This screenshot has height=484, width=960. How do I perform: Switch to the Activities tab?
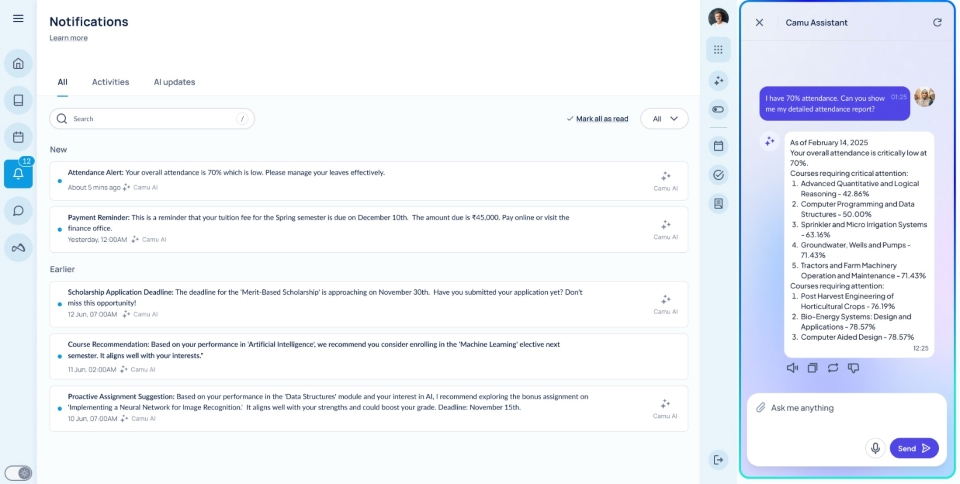click(x=110, y=82)
